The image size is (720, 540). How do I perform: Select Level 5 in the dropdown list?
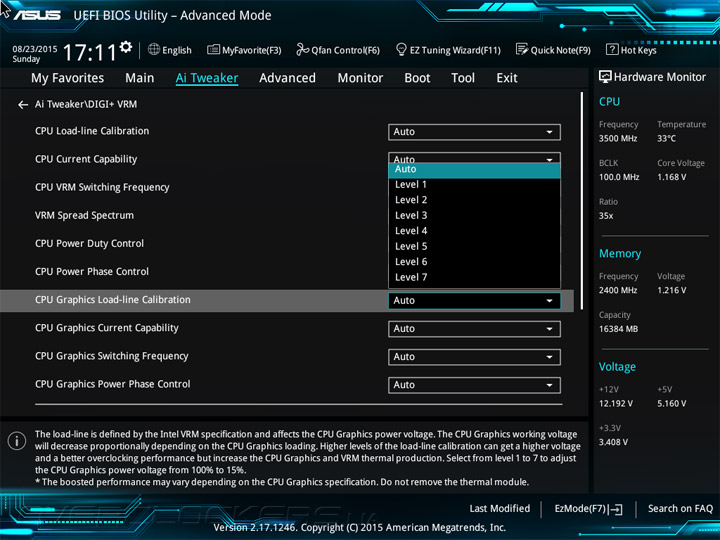(474, 247)
